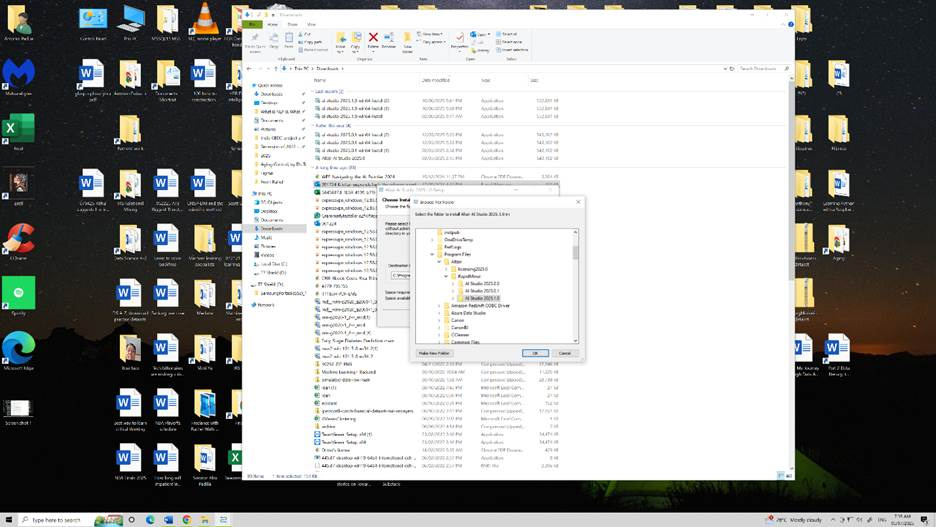
Task: Select This PC in navigation pane
Action: (x=262, y=193)
